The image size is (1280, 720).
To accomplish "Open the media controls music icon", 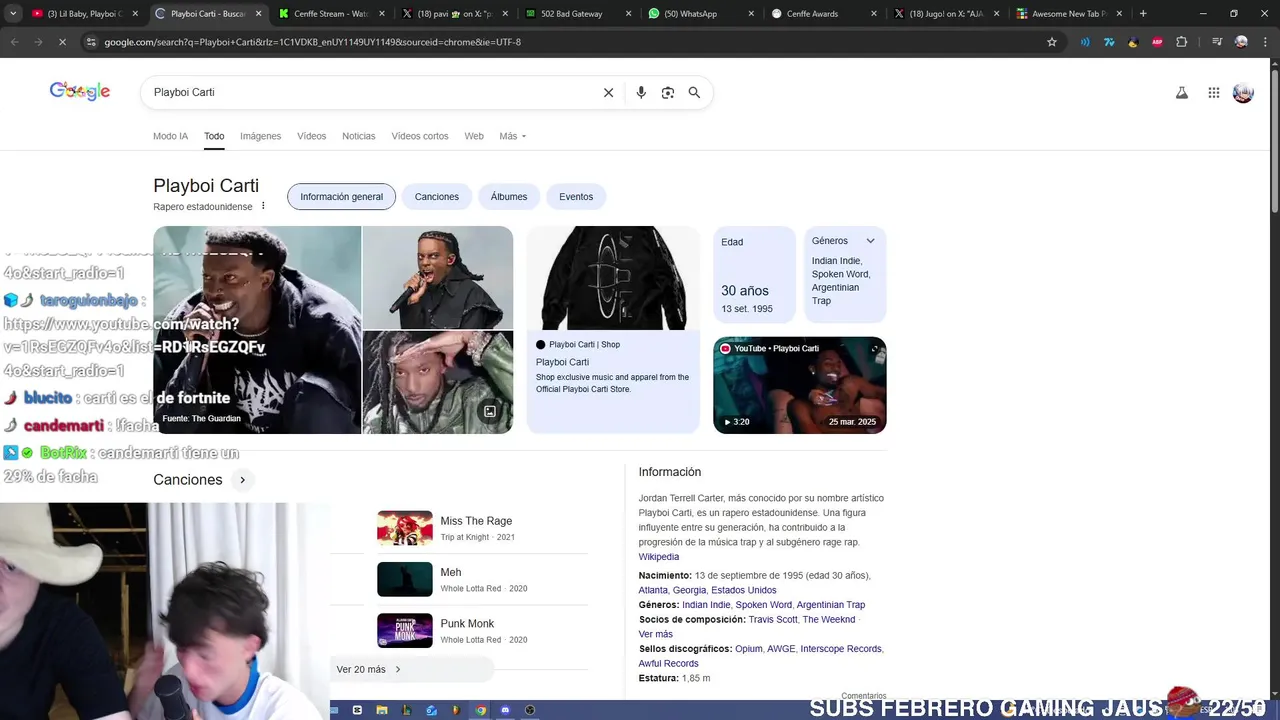I will coord(1216,42).
